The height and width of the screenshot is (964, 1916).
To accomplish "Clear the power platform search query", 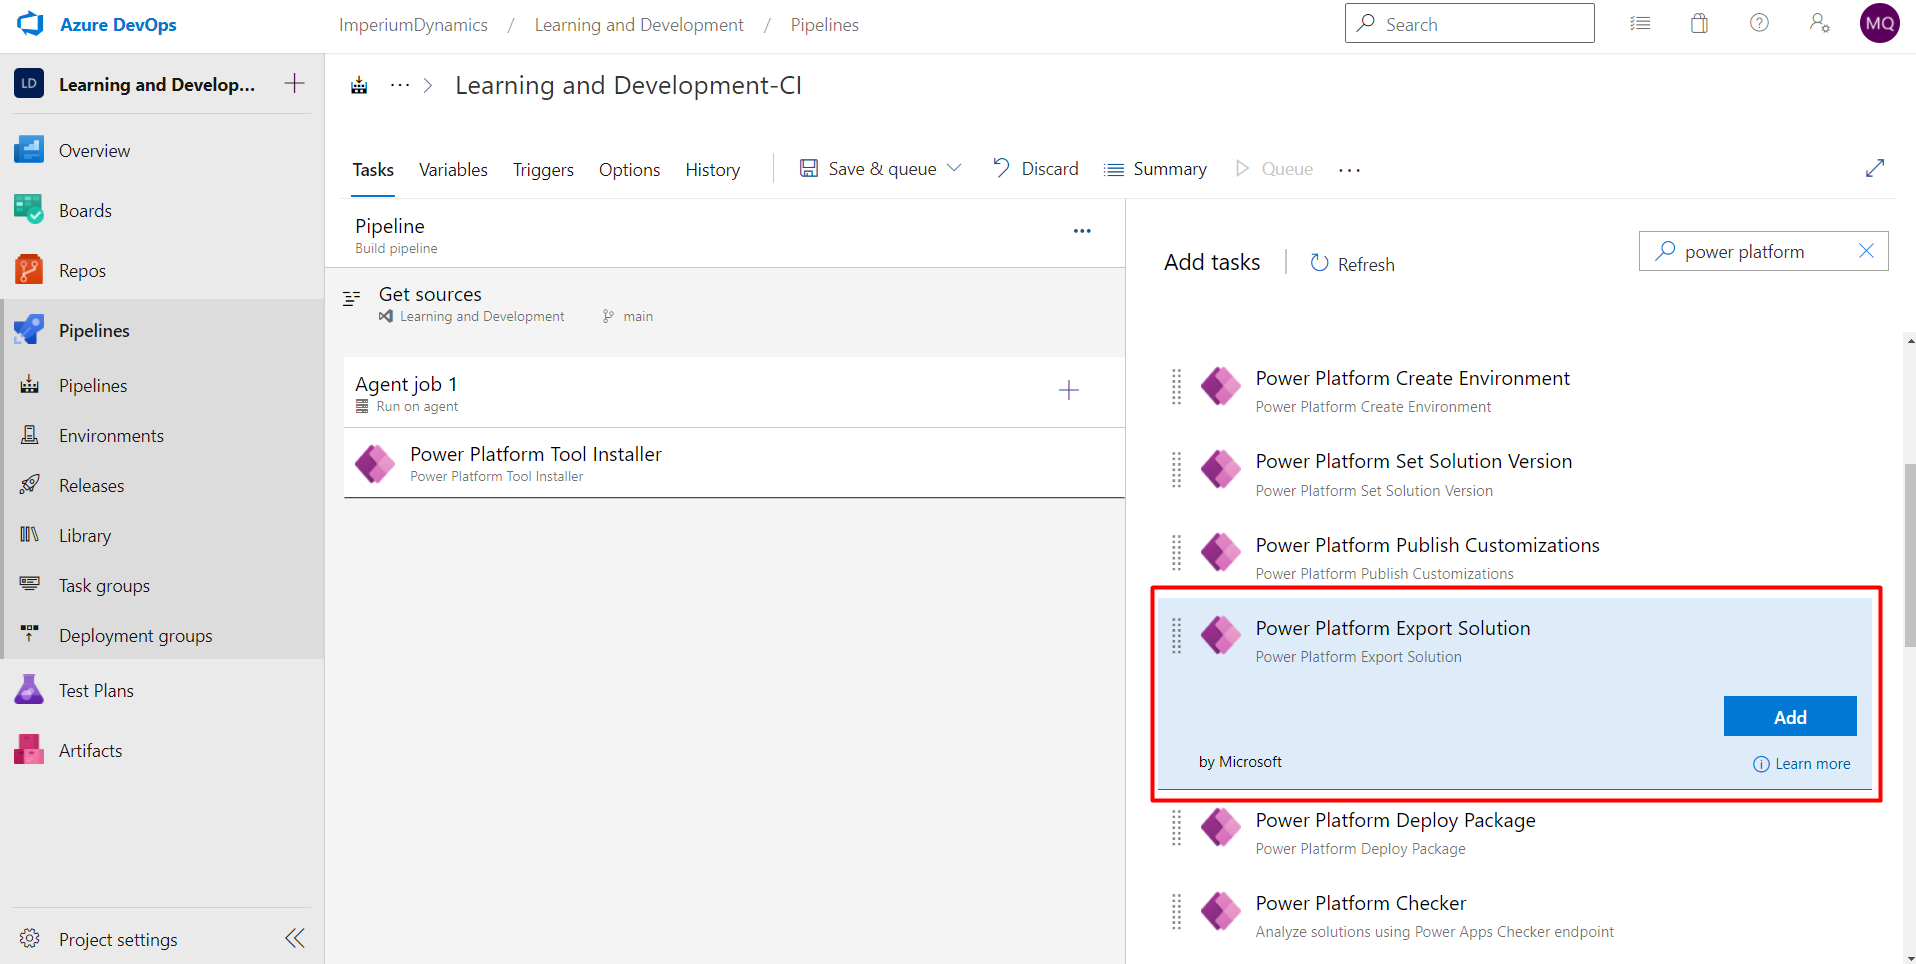I will tap(1866, 251).
